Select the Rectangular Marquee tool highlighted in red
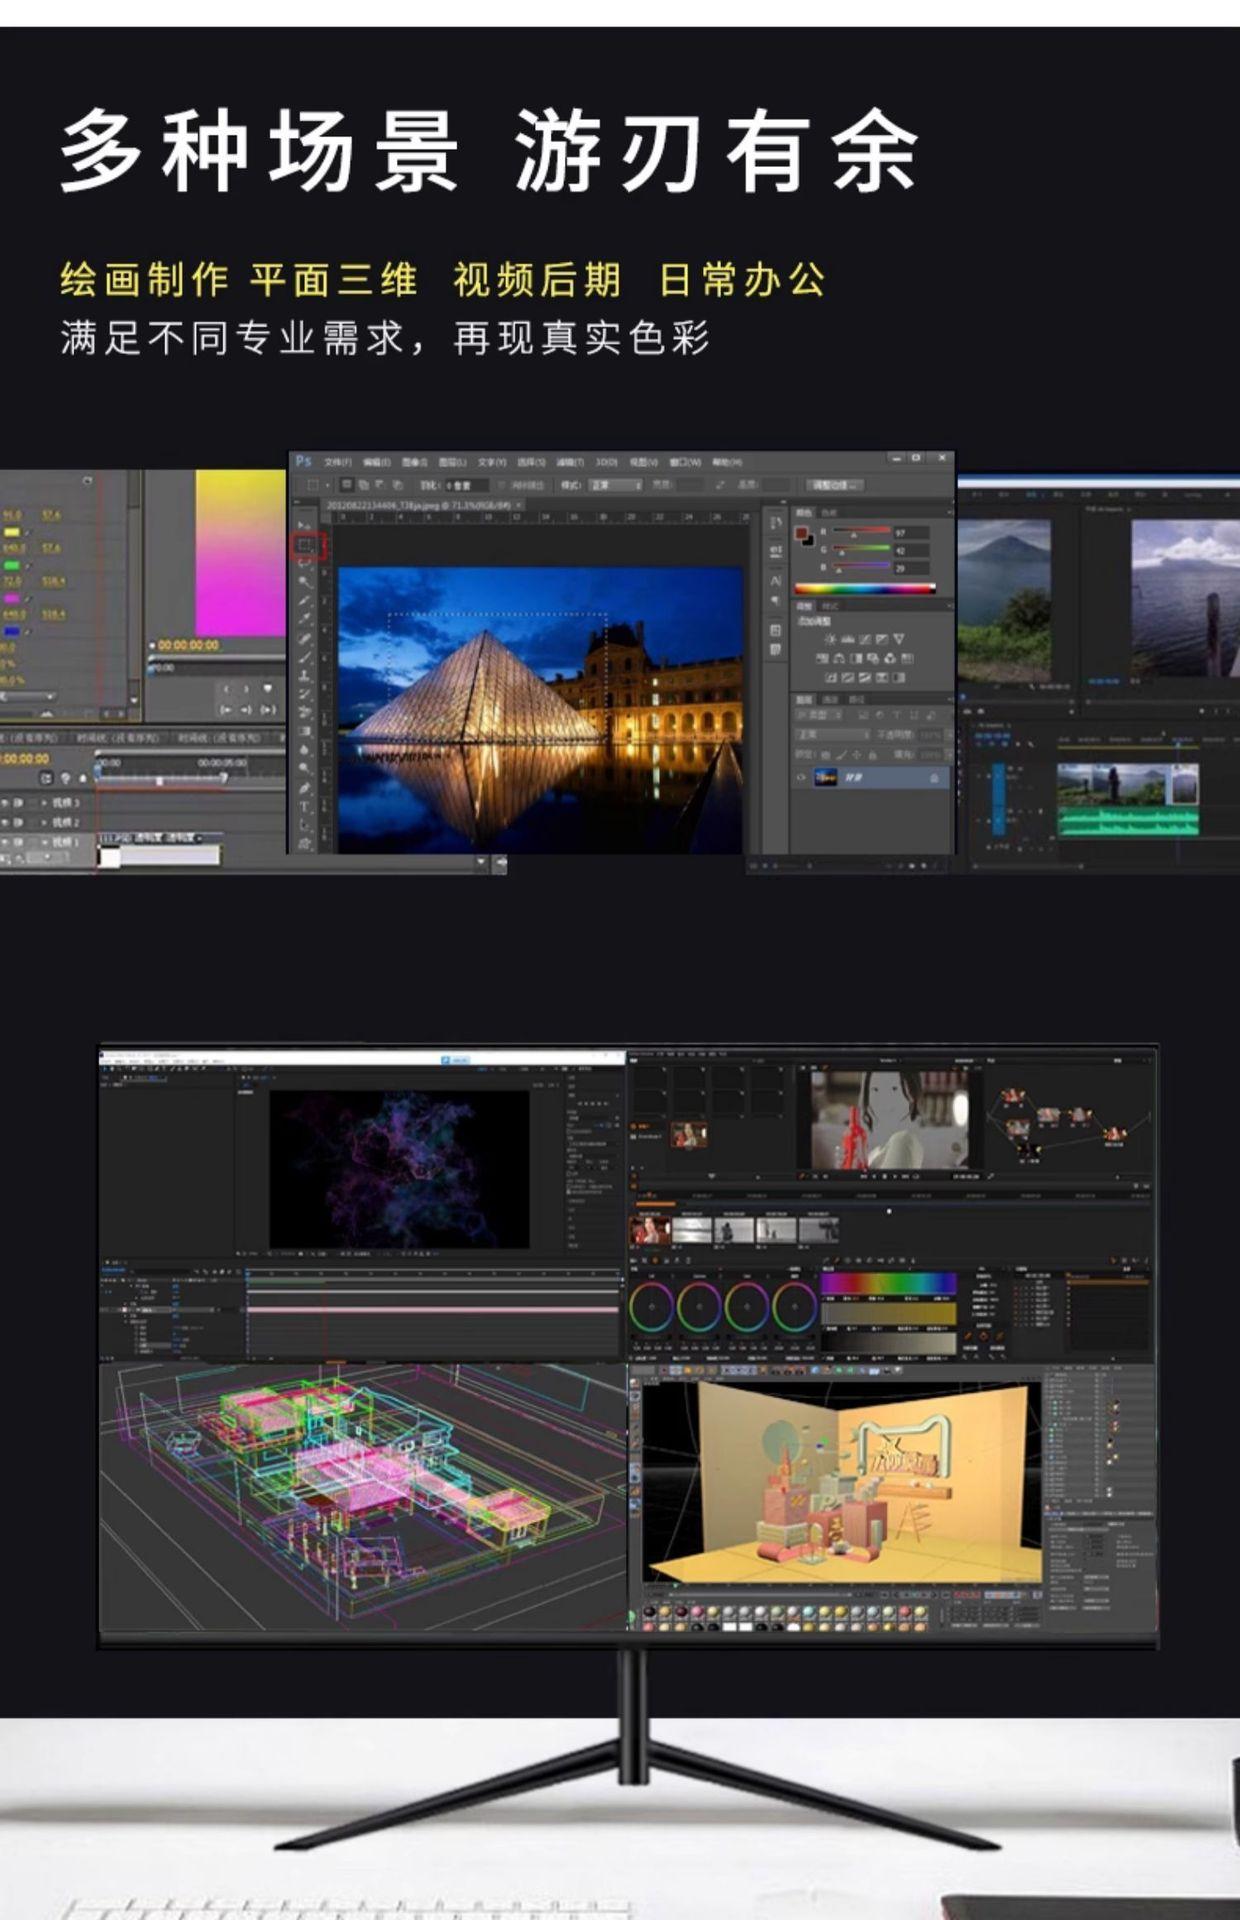The image size is (1240, 1920). coord(306,546)
